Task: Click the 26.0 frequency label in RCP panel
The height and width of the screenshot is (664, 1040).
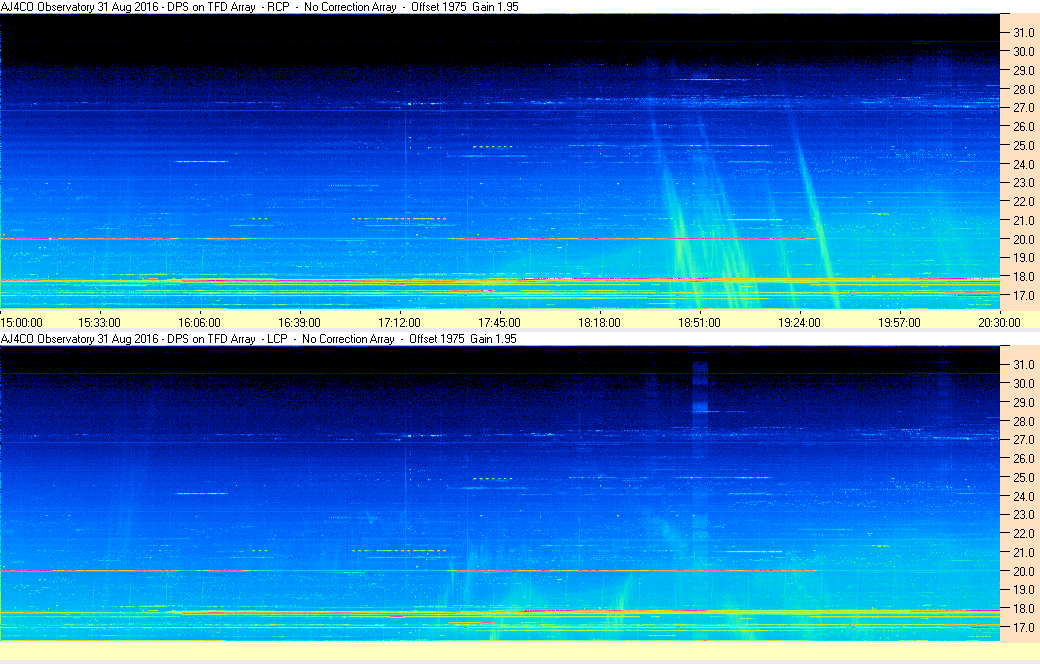Action: (x=1023, y=126)
